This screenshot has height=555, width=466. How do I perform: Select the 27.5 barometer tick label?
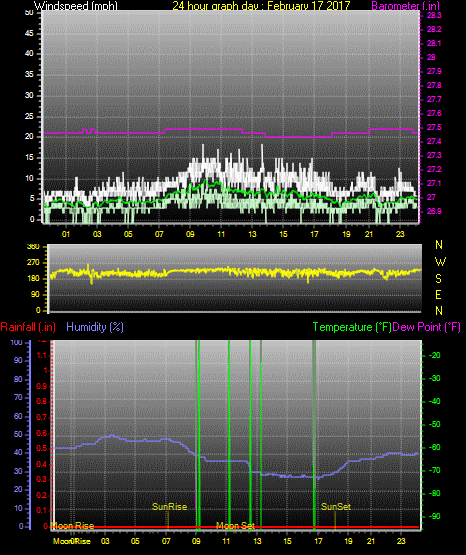click(434, 127)
